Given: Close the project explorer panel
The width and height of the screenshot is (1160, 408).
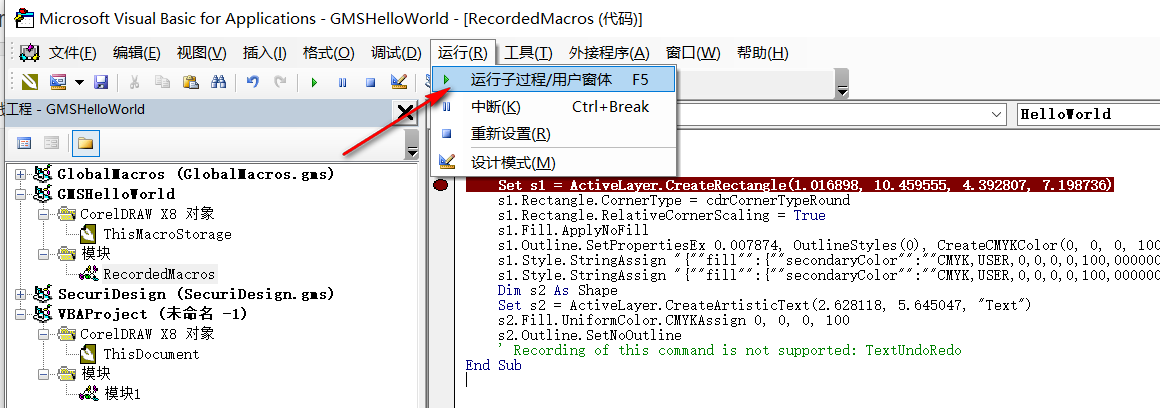Looking at the screenshot, I should pos(405,112).
